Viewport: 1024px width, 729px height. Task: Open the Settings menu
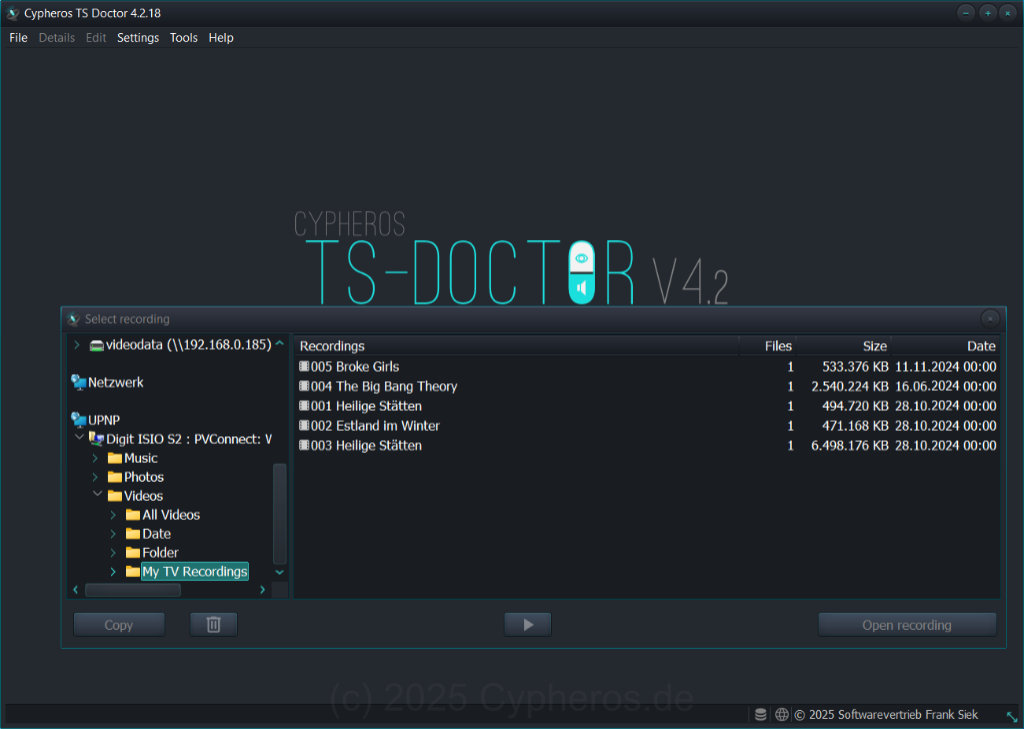(x=137, y=37)
